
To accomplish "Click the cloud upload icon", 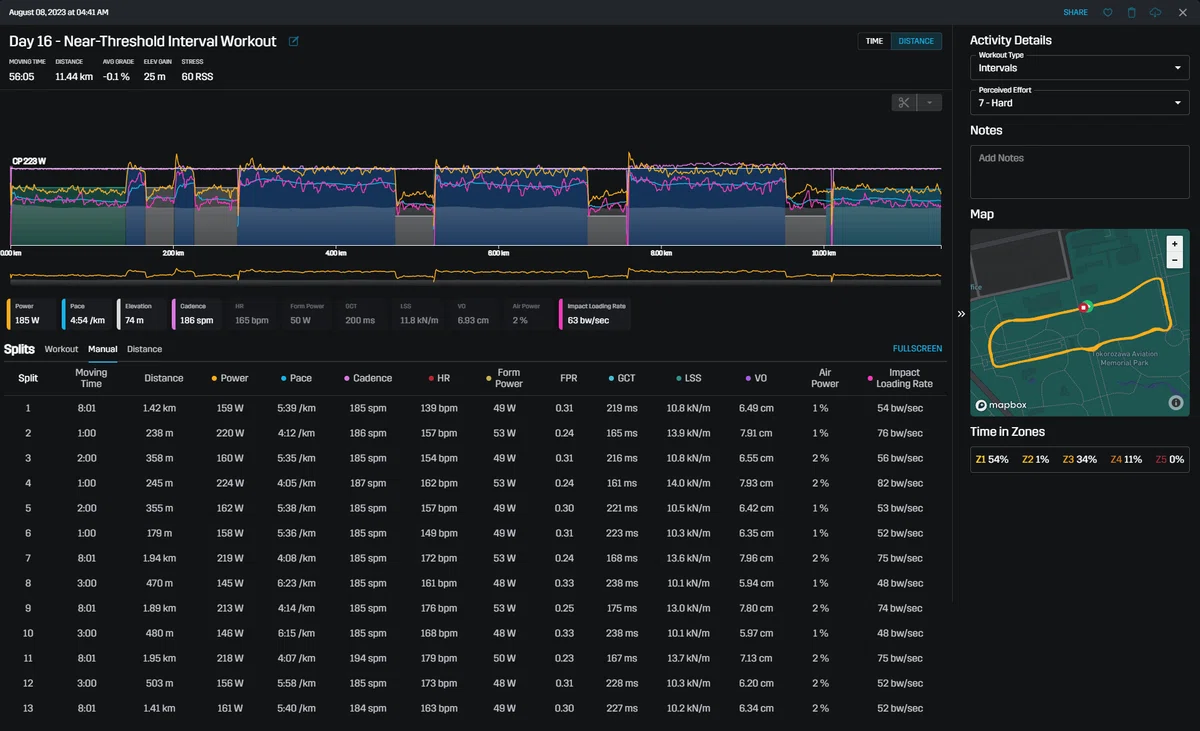I will (x=1156, y=12).
